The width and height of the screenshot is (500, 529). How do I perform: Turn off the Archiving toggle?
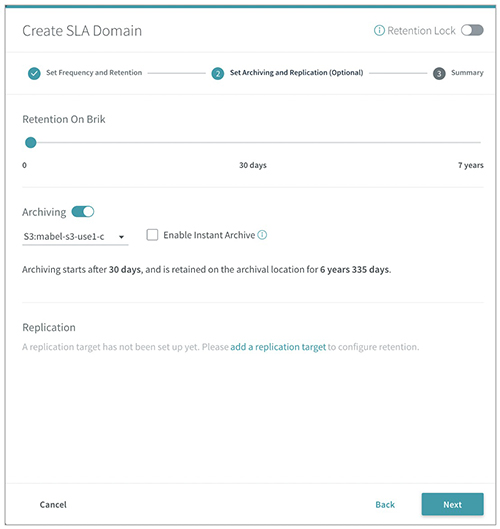pos(83,212)
